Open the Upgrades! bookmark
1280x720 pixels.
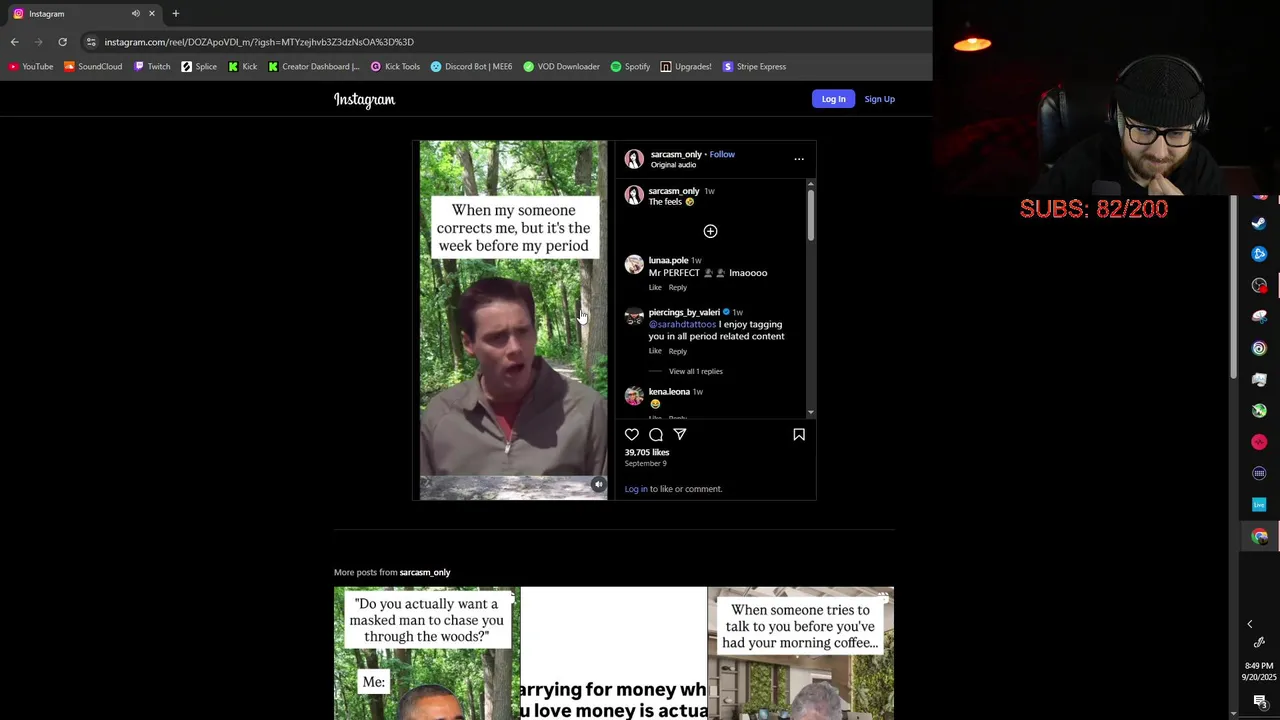coord(686,66)
